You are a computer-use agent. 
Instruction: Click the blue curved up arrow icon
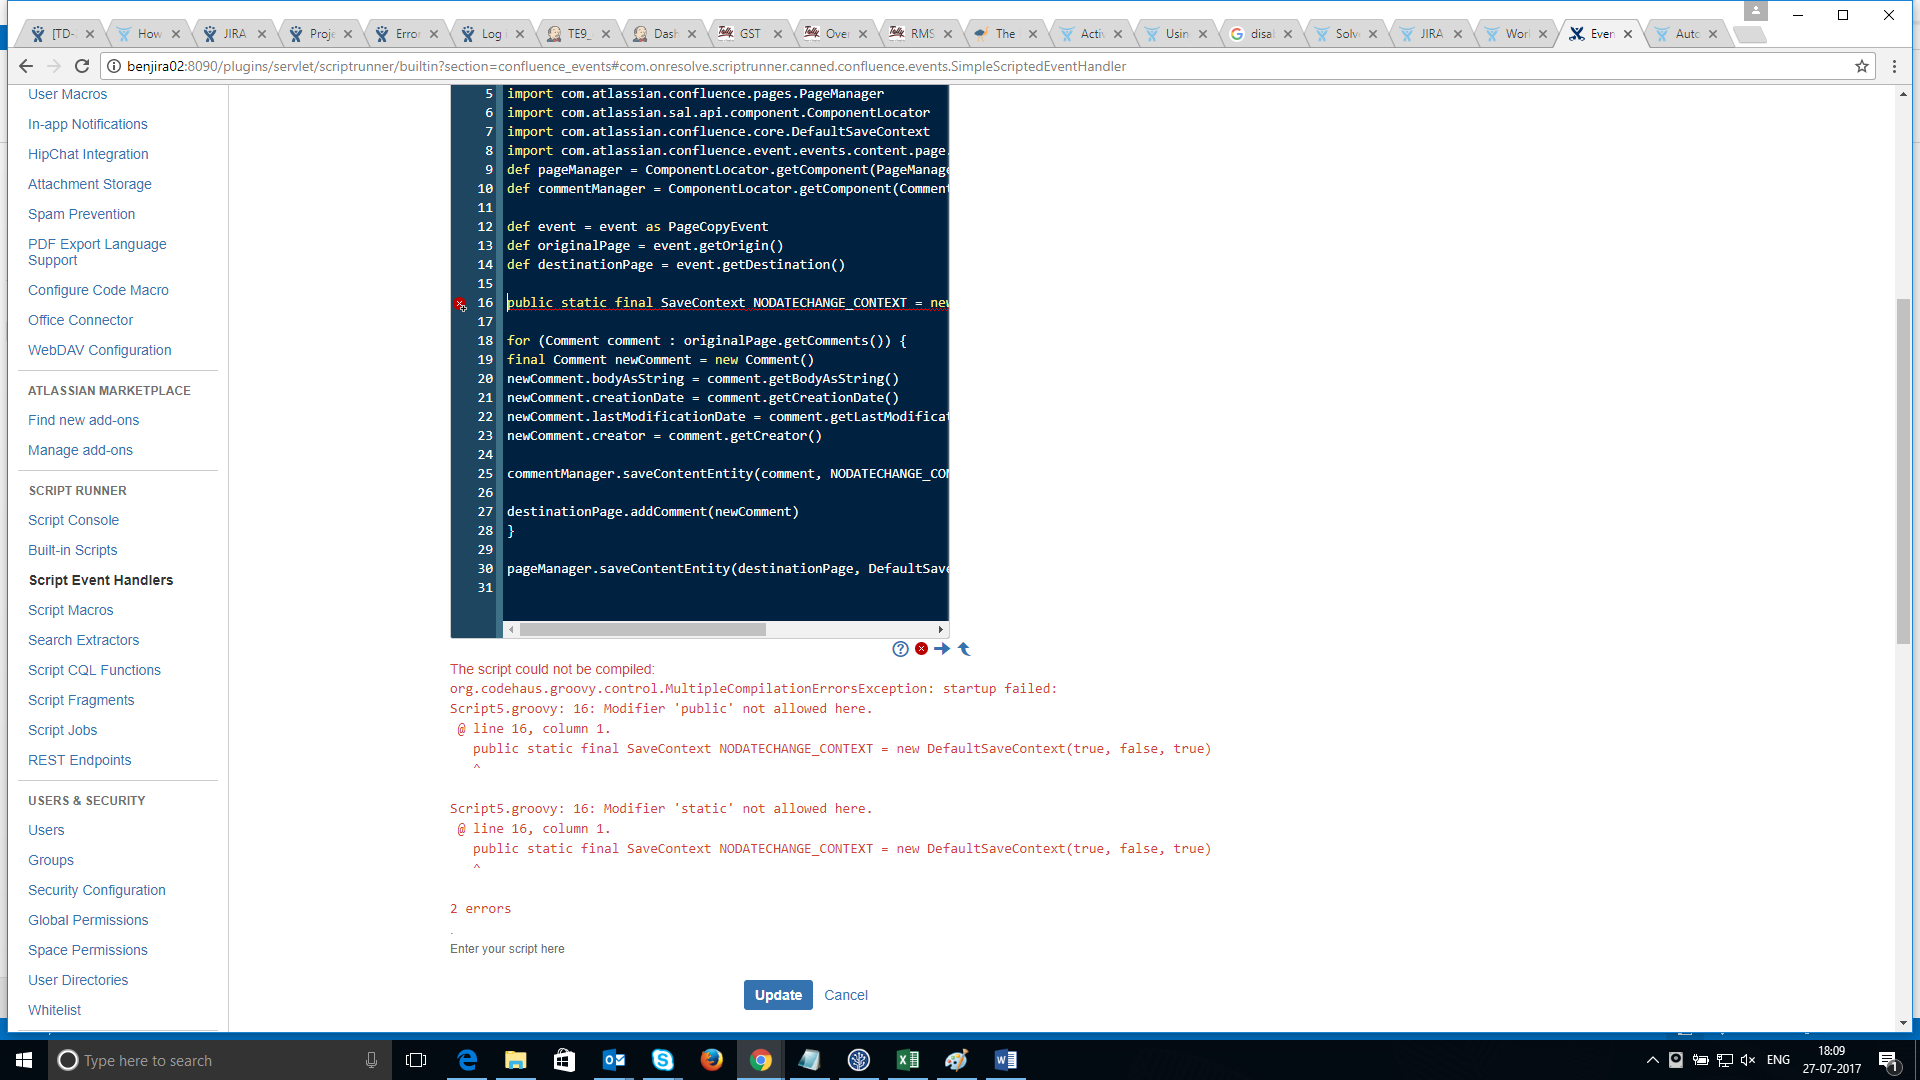tap(964, 649)
